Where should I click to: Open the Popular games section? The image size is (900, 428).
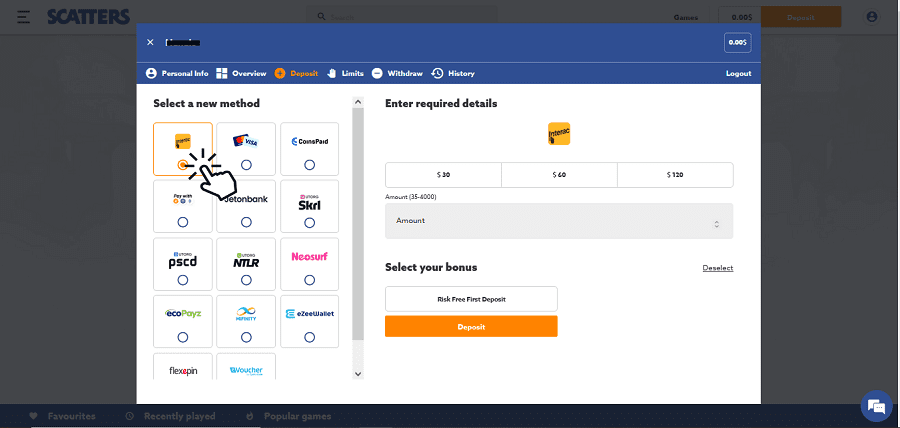(x=289, y=416)
